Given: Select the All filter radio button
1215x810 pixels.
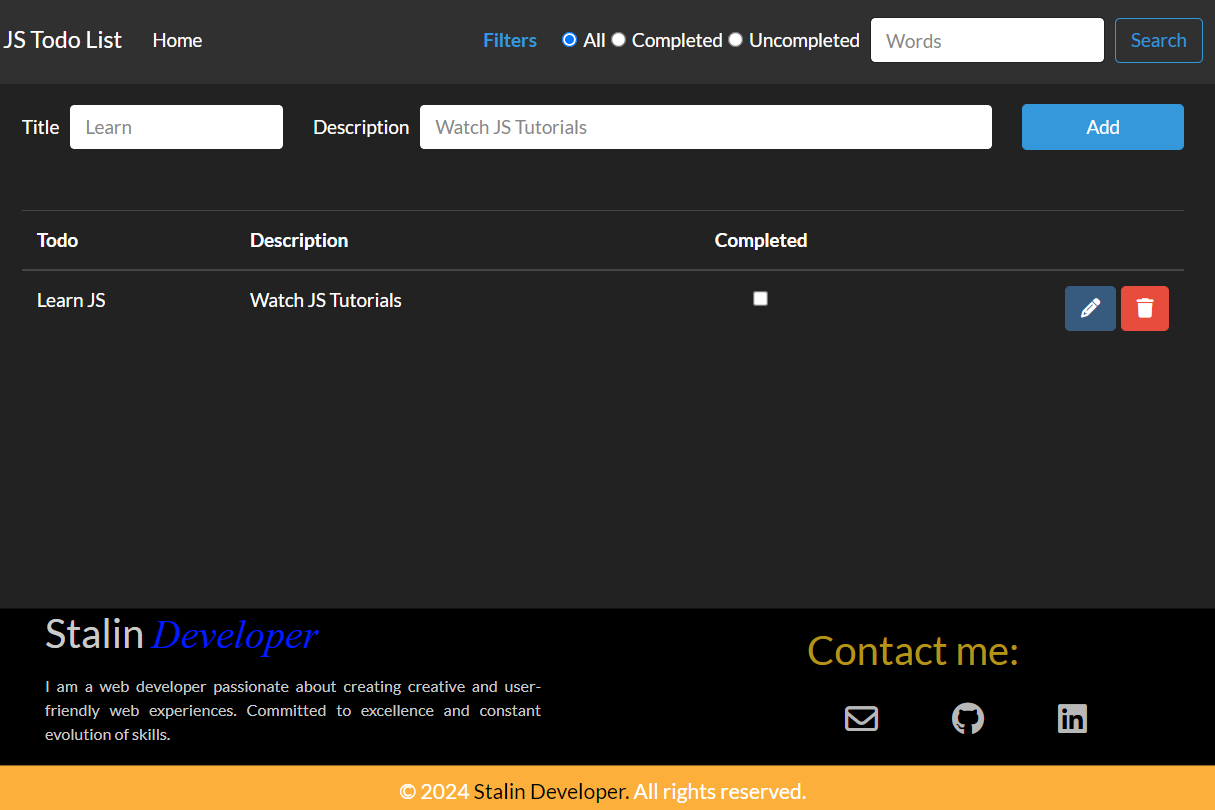Looking at the screenshot, I should 570,40.
